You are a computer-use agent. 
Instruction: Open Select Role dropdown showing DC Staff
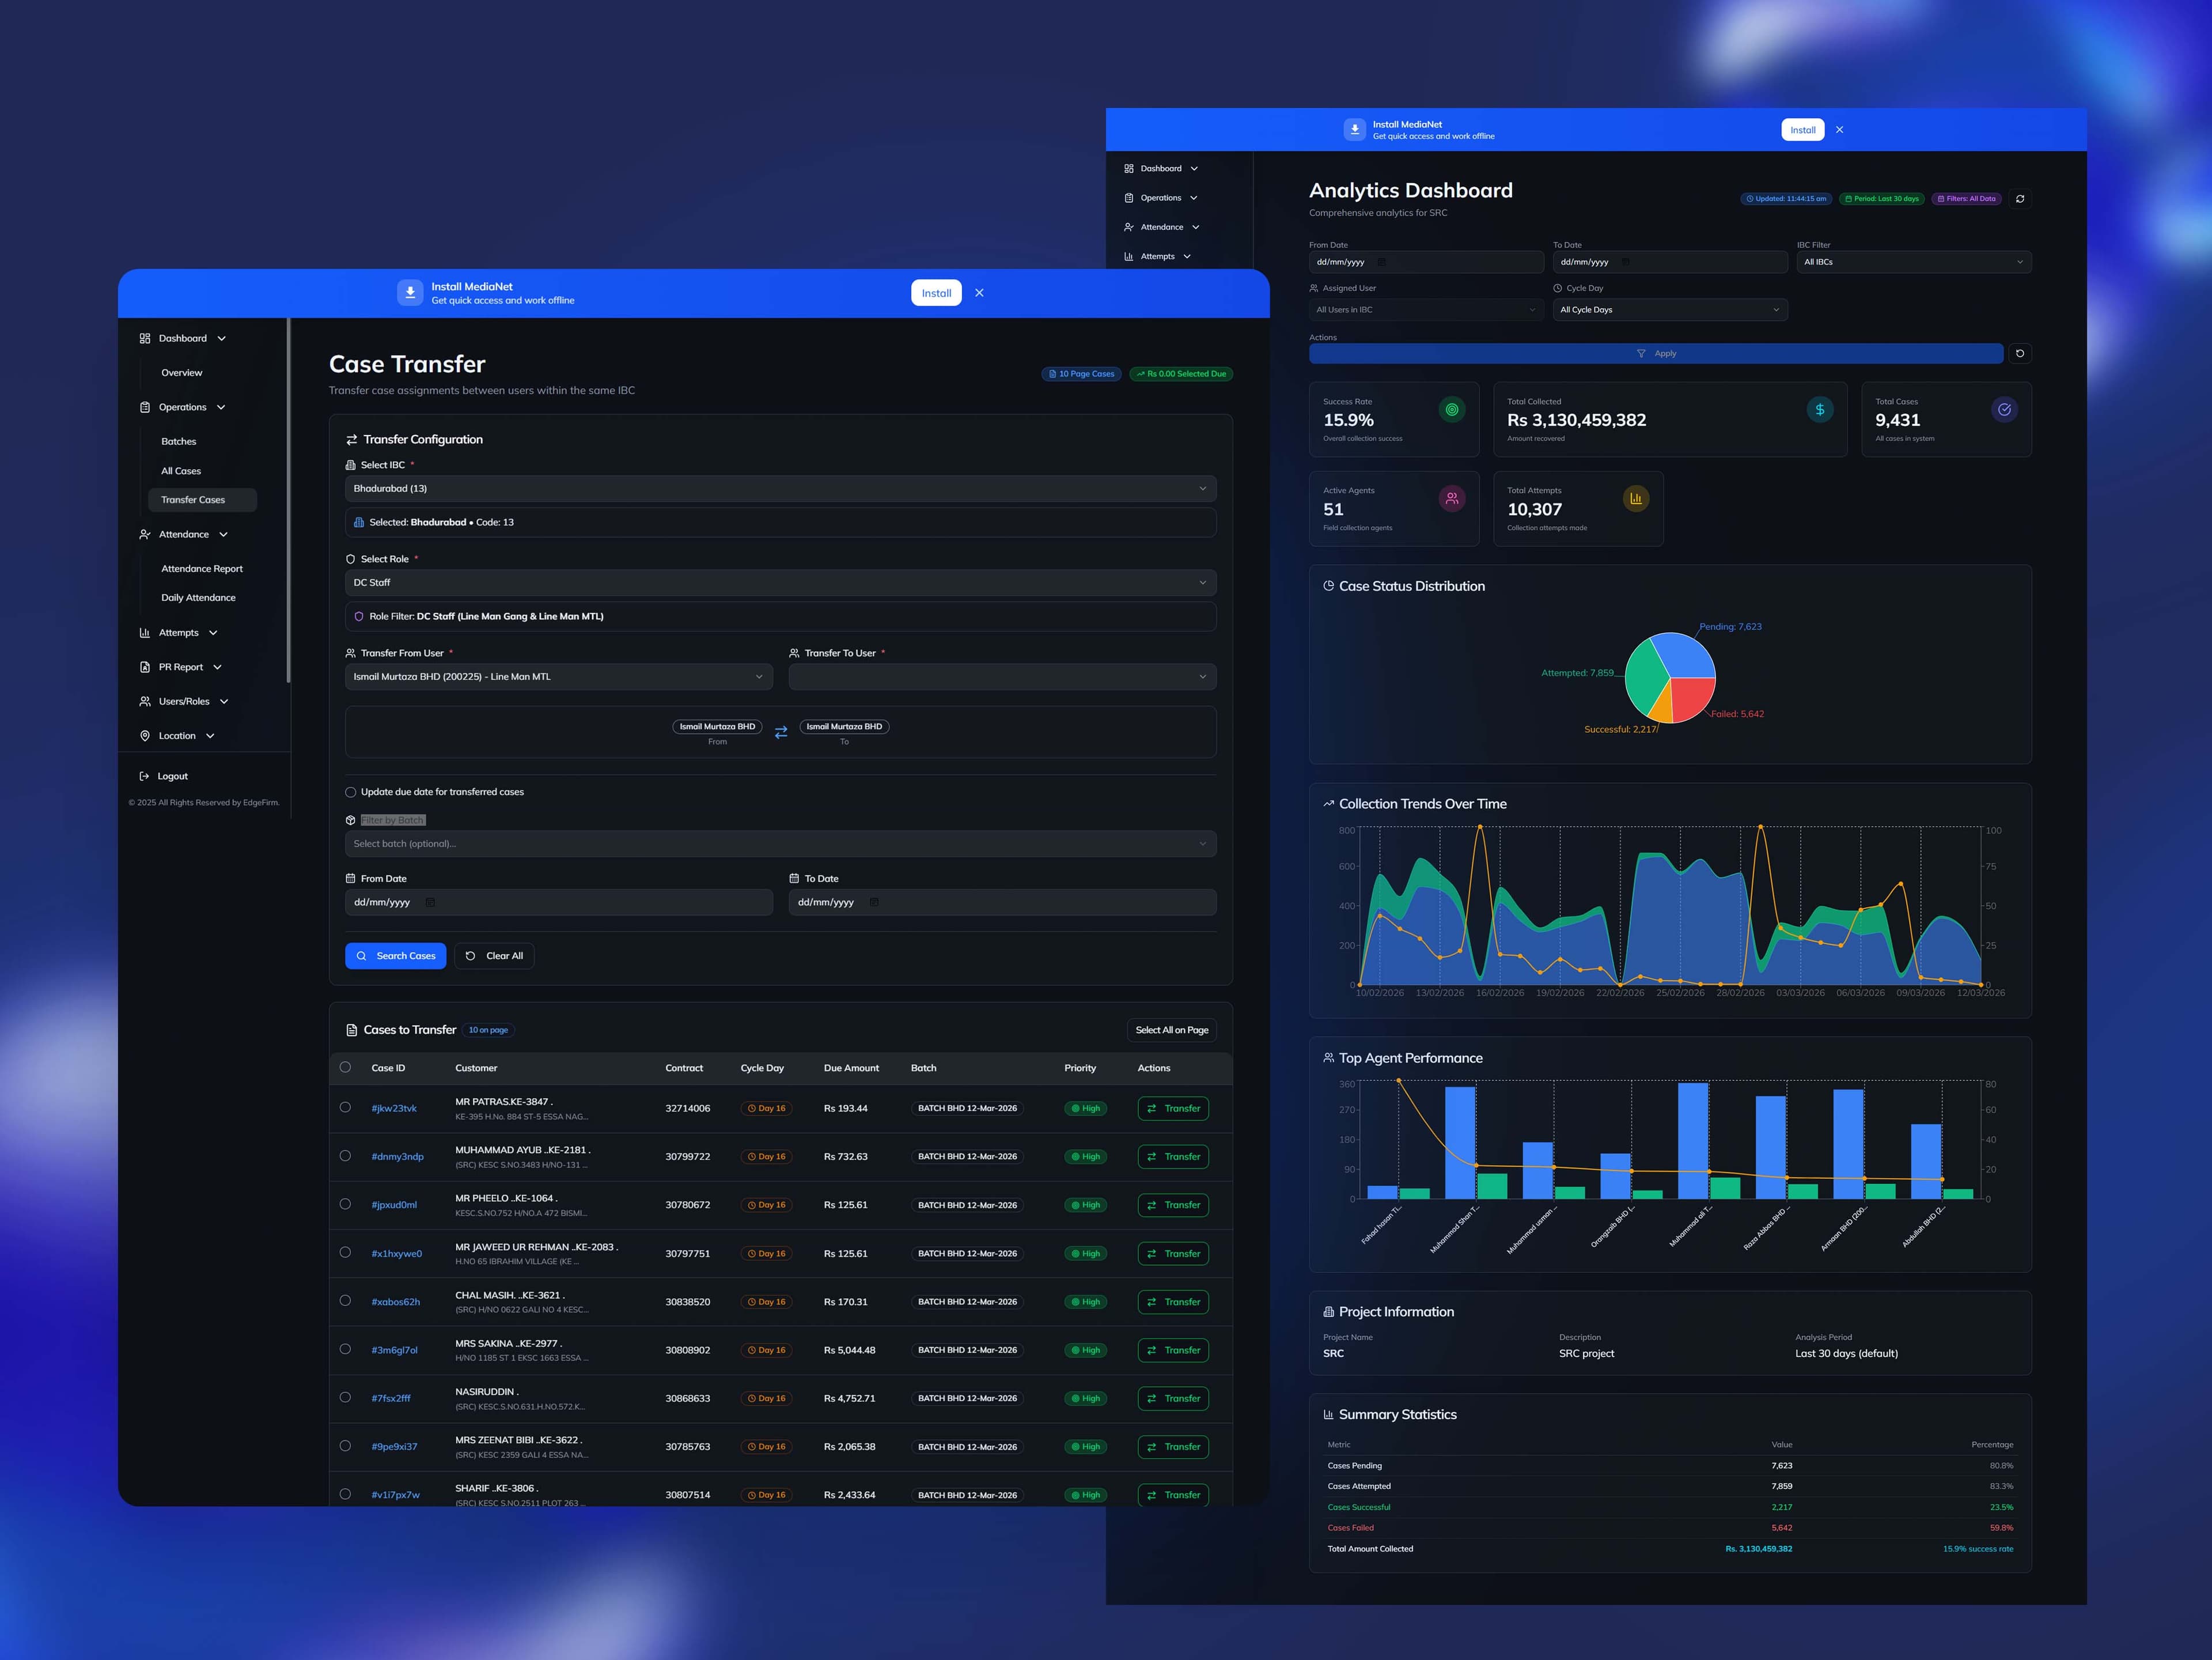click(780, 583)
